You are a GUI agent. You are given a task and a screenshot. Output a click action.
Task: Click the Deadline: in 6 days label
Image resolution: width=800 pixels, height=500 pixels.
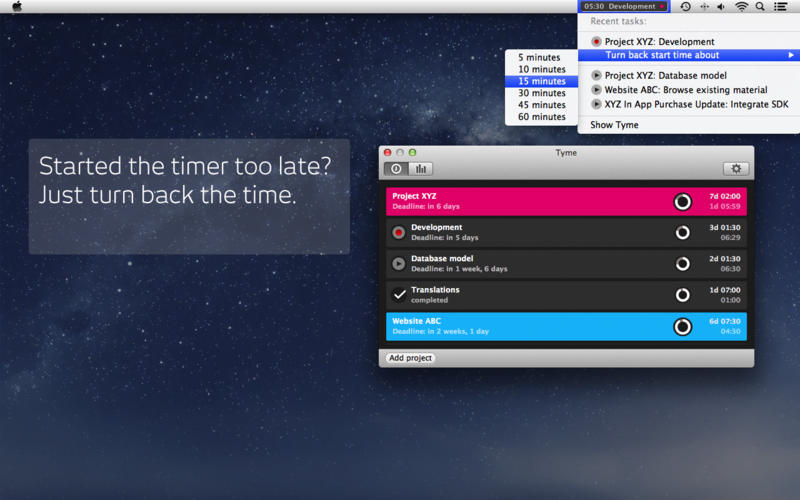click(x=426, y=207)
